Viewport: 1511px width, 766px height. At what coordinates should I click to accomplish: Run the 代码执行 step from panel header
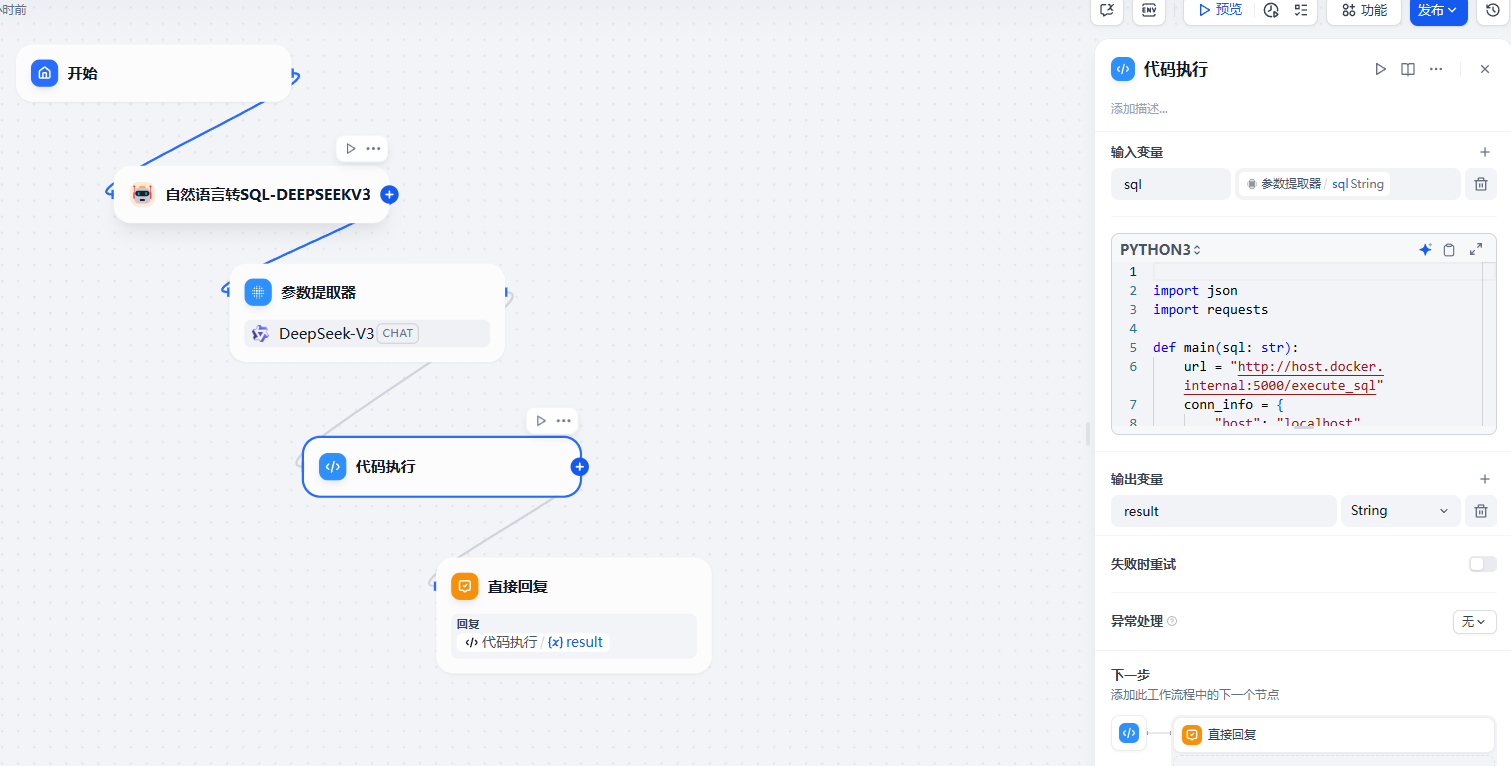pos(1380,69)
